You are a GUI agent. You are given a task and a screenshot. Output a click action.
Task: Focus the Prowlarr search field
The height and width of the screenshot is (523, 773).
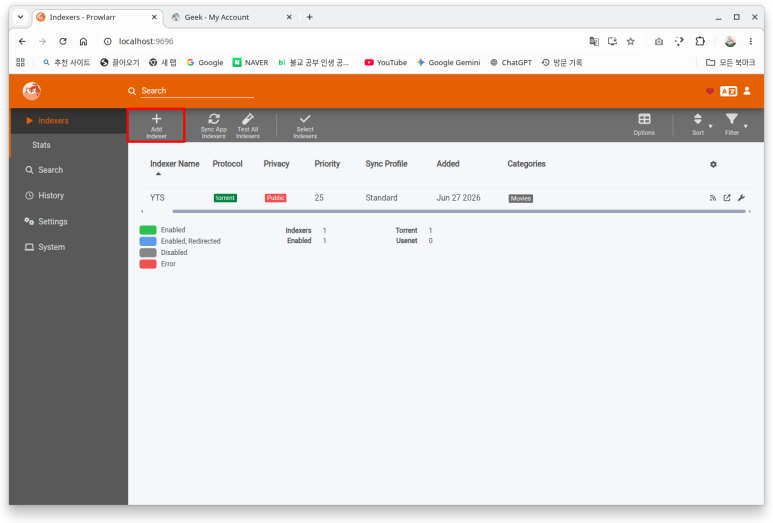(197, 91)
